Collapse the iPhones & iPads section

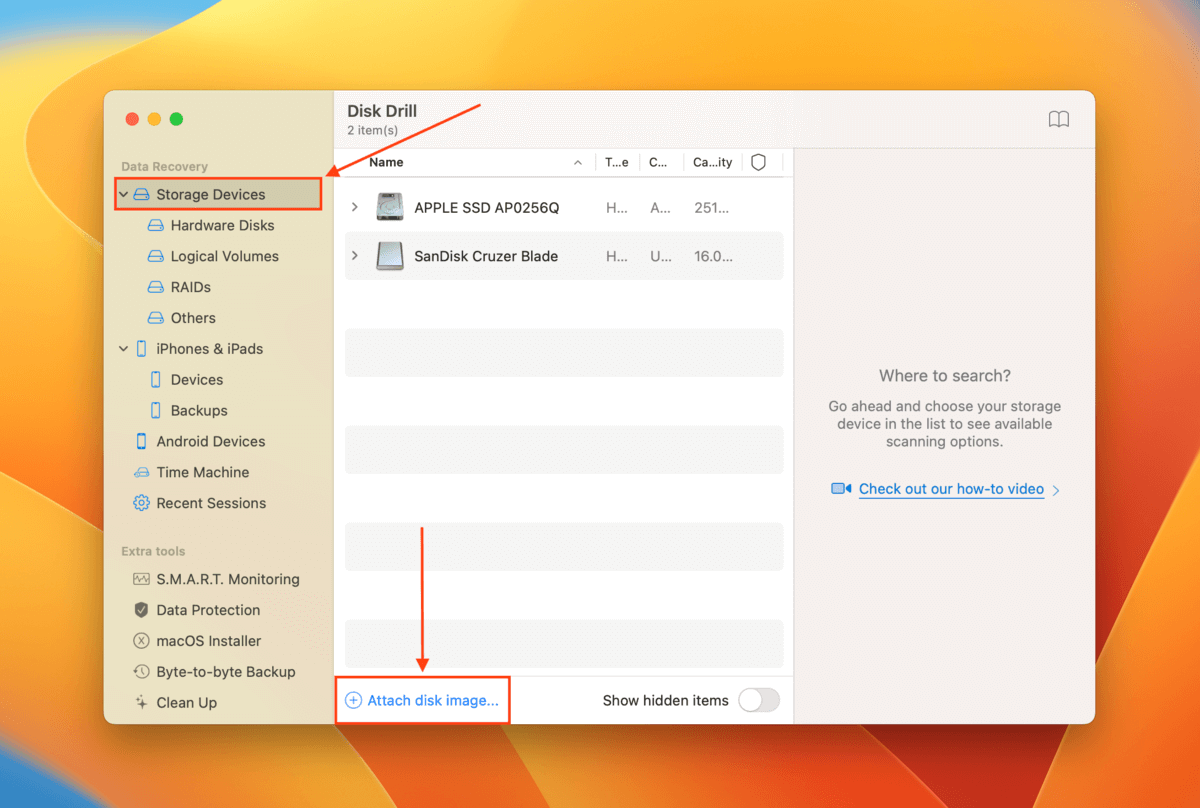click(123, 349)
